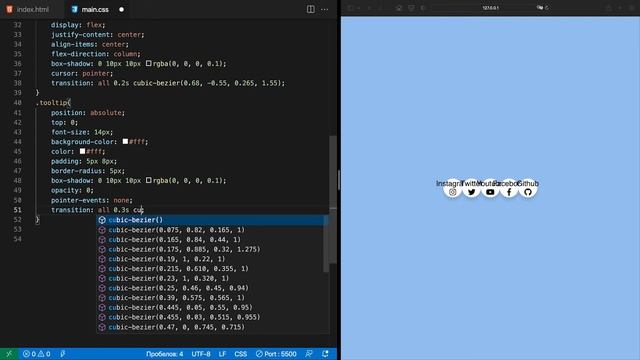The image size is (640, 360).
Task: Split the editor to the right
Action: 311,9
